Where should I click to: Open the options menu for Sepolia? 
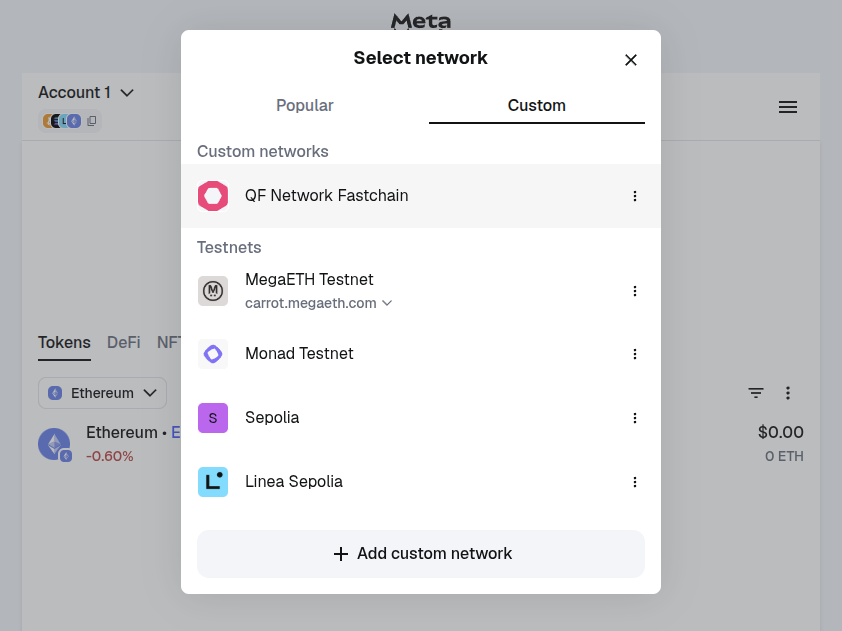pyautogui.click(x=635, y=418)
